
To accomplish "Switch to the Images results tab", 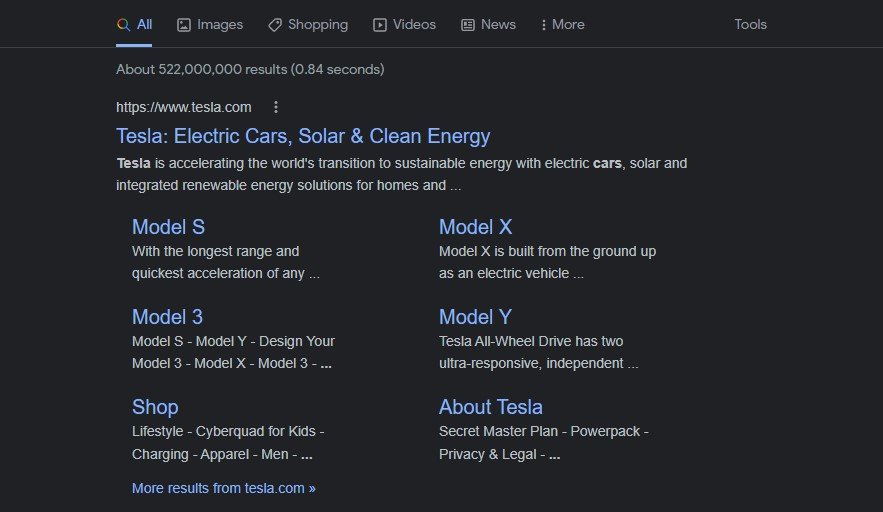I will pos(210,25).
